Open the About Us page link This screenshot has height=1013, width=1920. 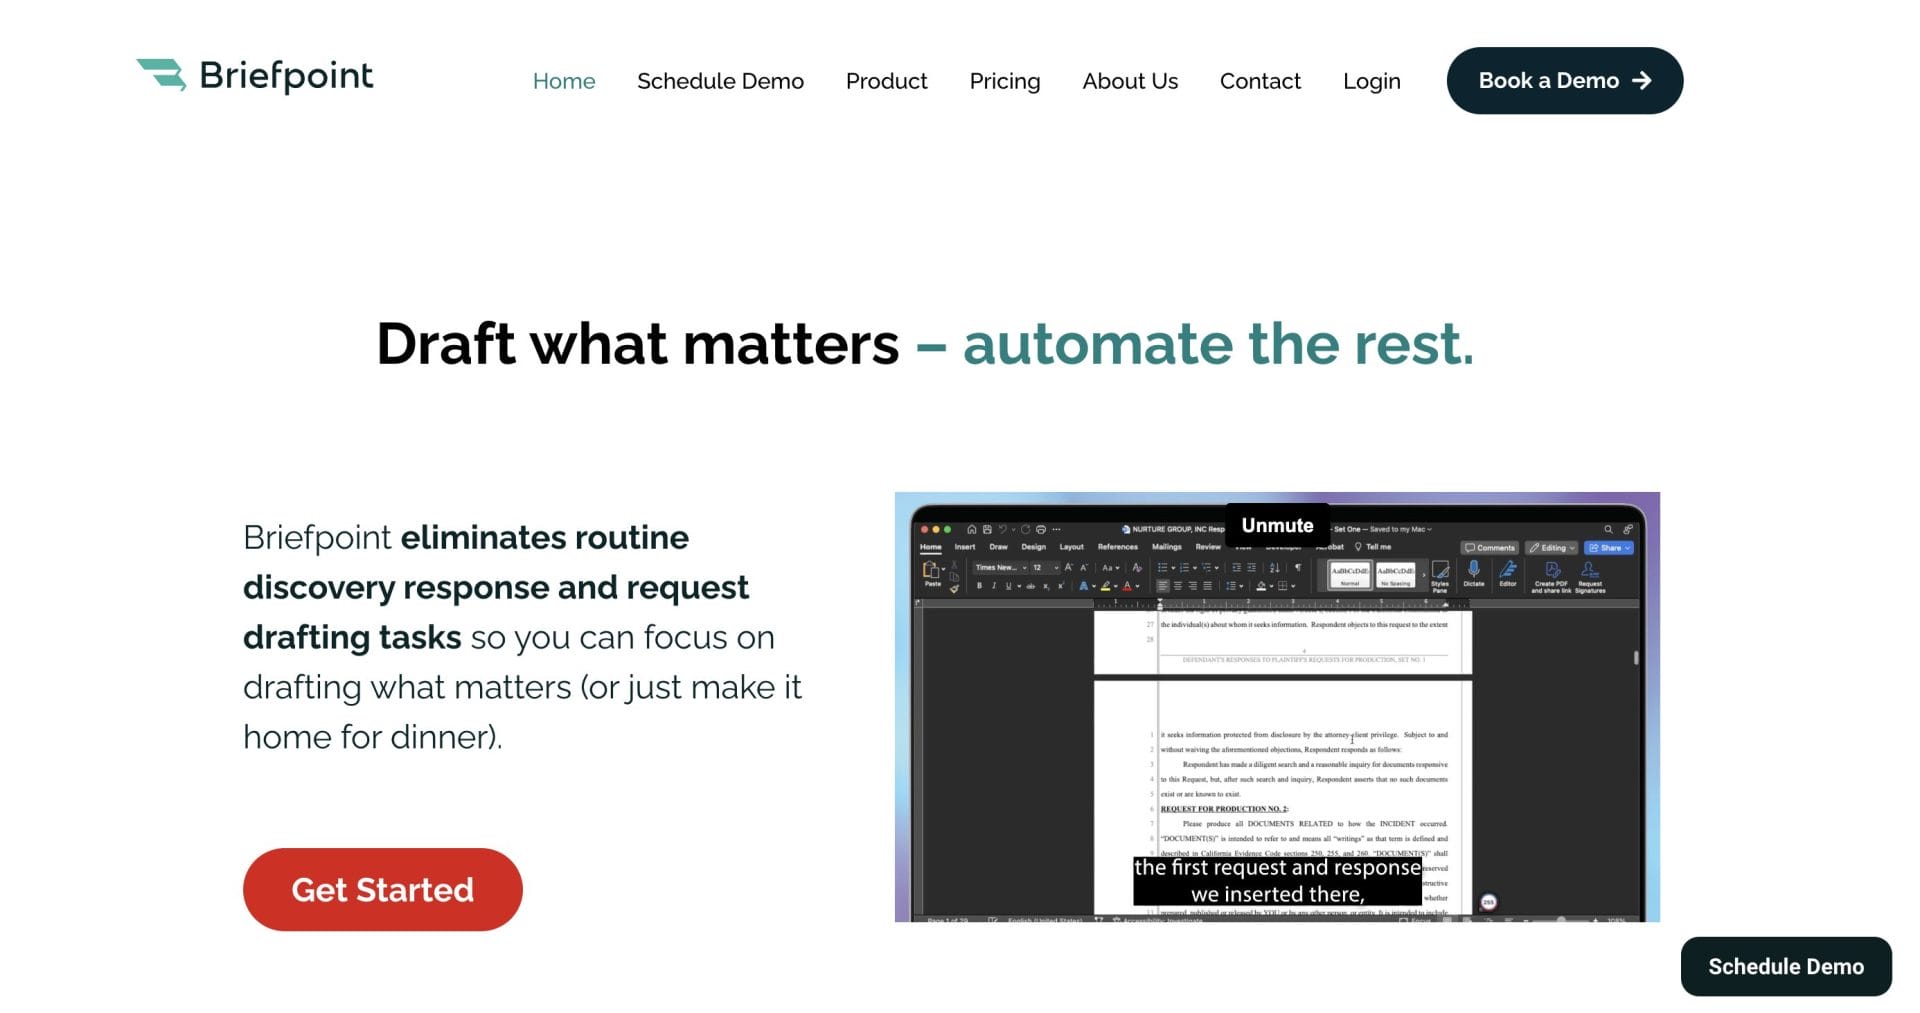tap(1130, 81)
